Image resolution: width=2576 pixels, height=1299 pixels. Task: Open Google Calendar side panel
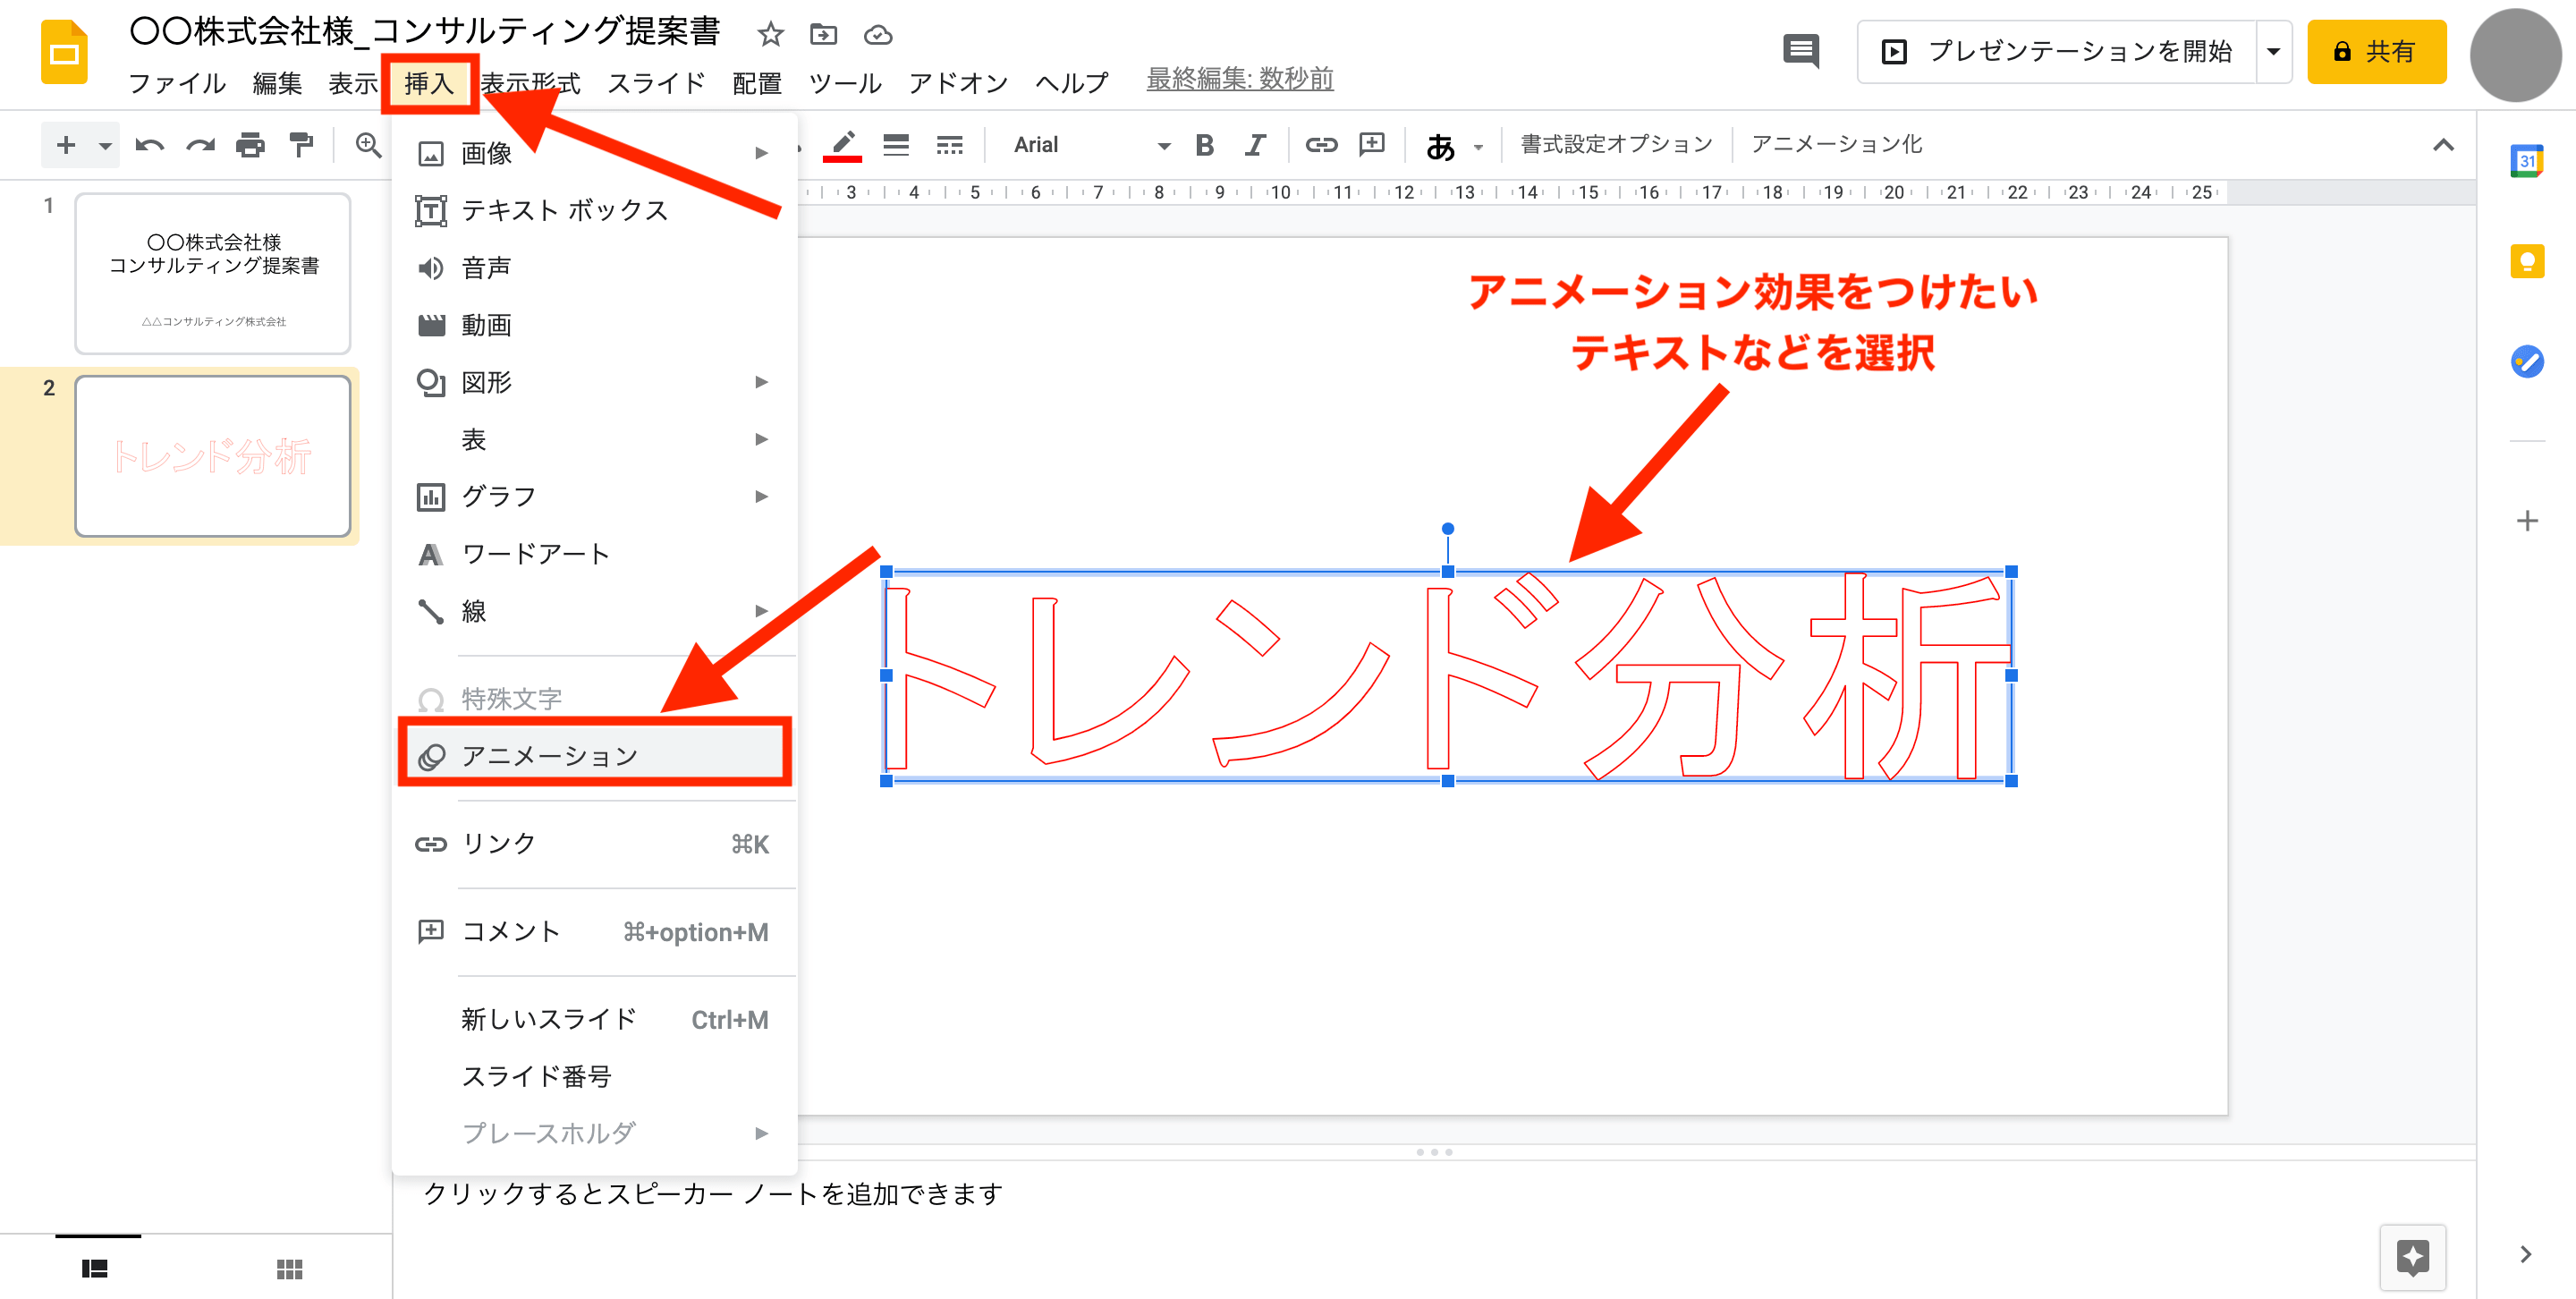(x=2527, y=160)
